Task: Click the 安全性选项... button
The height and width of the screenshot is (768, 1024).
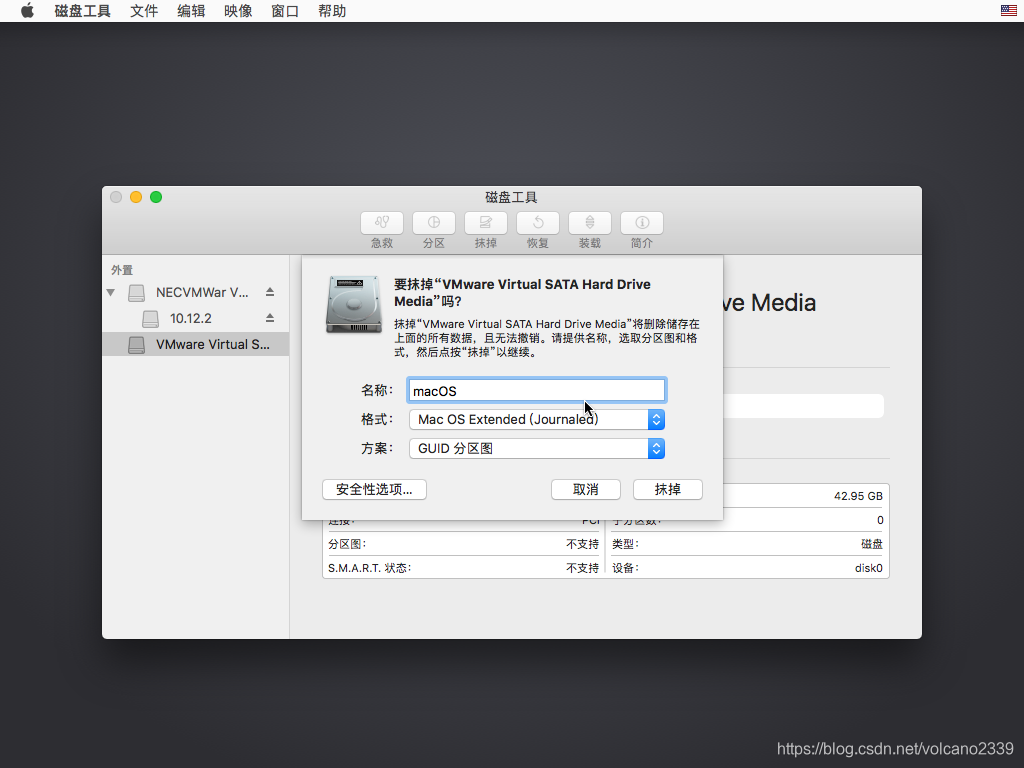Action: tap(374, 490)
